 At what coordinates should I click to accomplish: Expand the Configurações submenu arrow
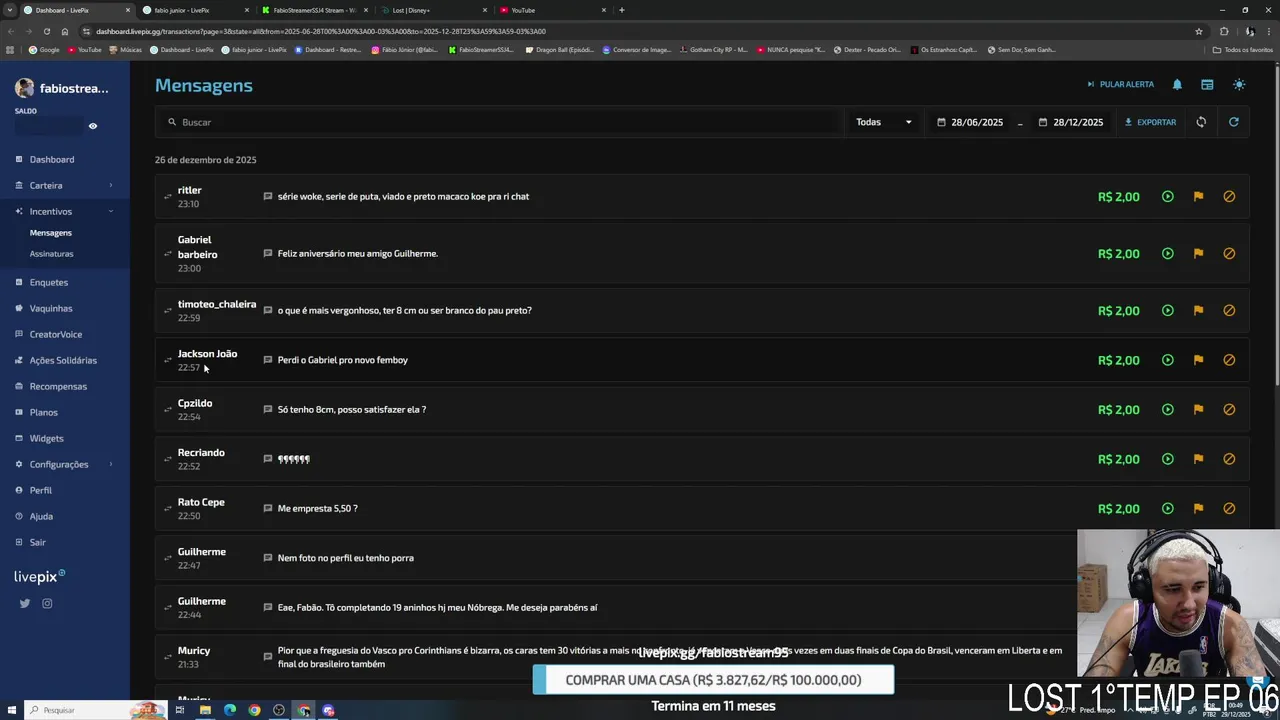coord(110,464)
